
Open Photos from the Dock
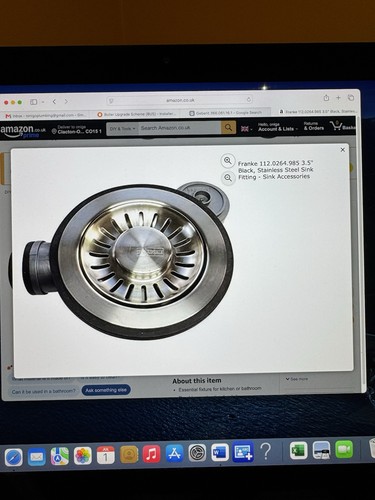coord(83,456)
